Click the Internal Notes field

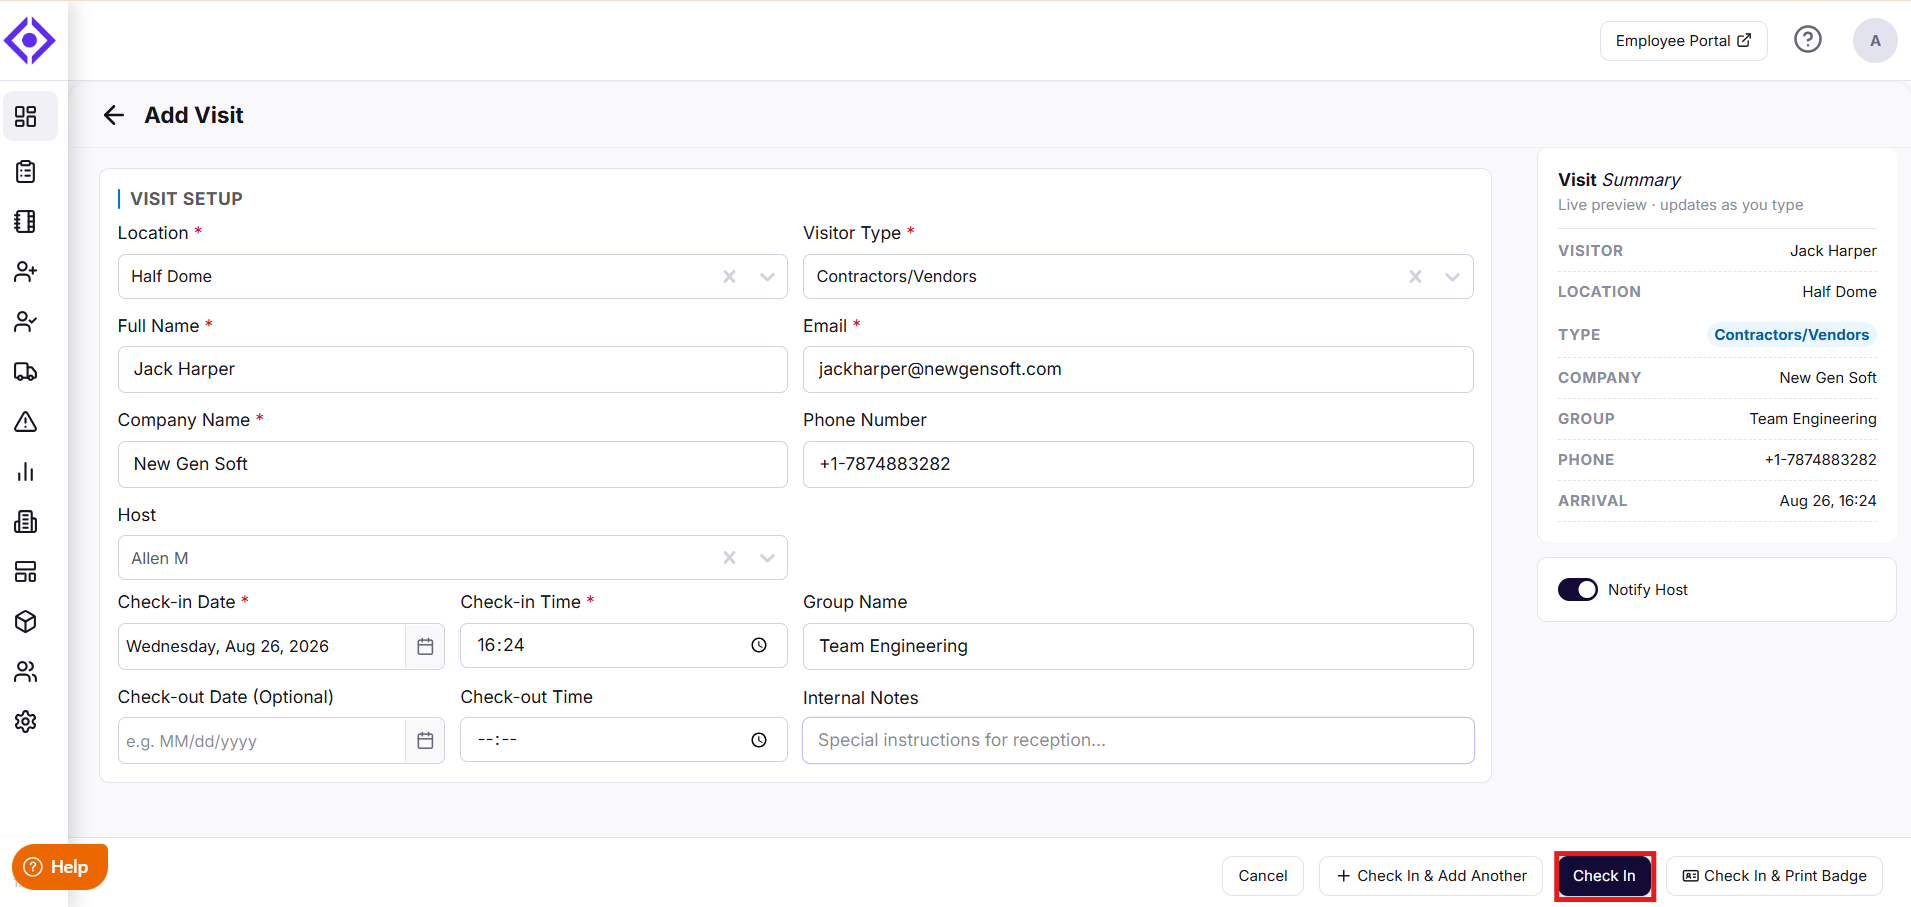[1138, 741]
